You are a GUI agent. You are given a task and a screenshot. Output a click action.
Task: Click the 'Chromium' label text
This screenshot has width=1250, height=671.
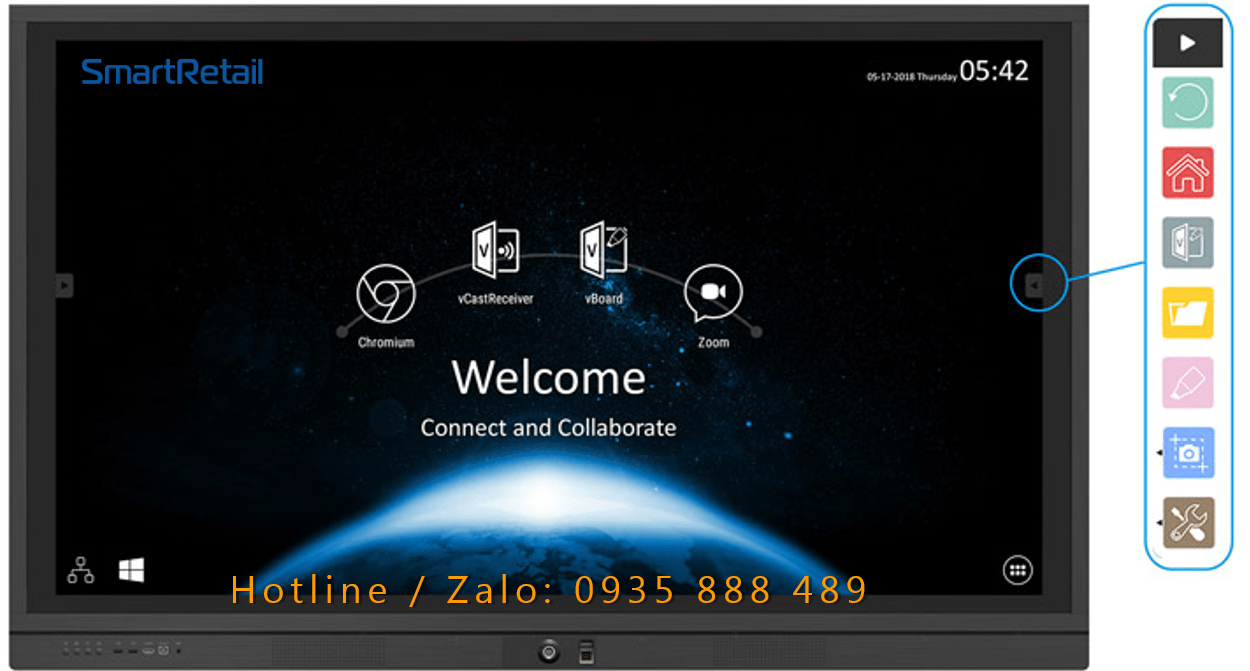click(x=386, y=342)
